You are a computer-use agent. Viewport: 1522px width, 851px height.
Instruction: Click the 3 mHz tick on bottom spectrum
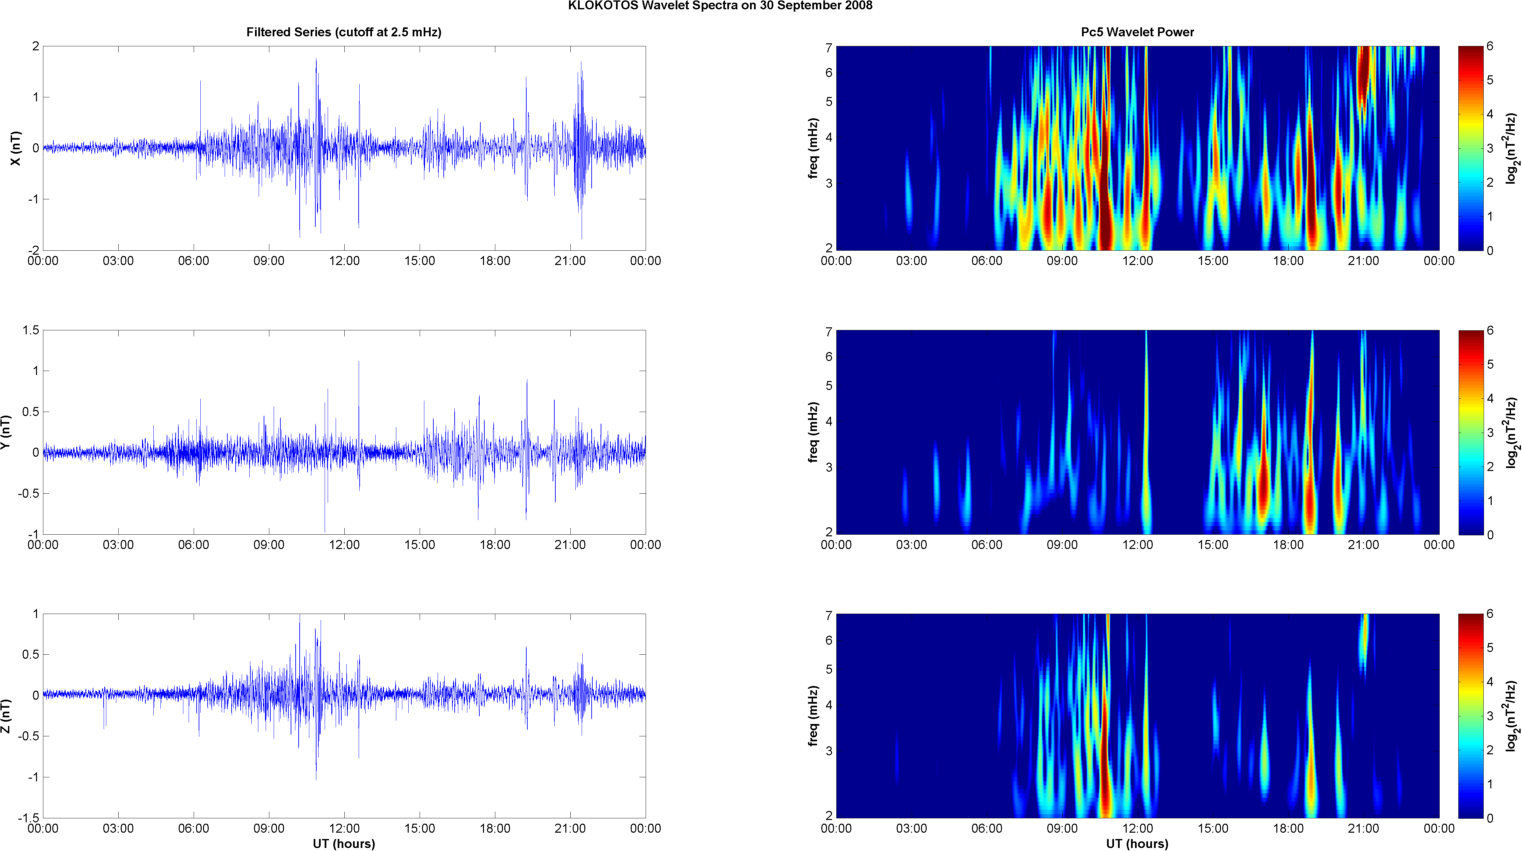pyautogui.click(x=829, y=751)
